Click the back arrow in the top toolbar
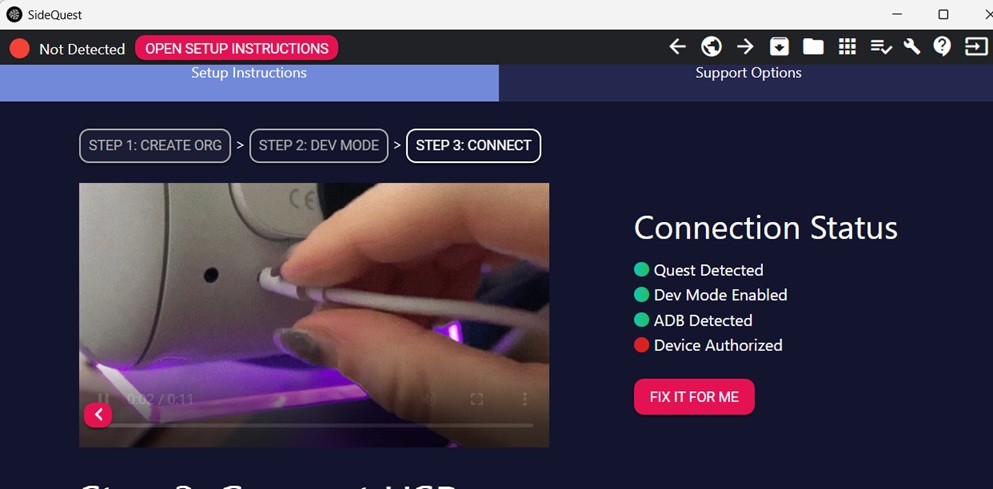The image size is (993, 489). click(x=678, y=47)
